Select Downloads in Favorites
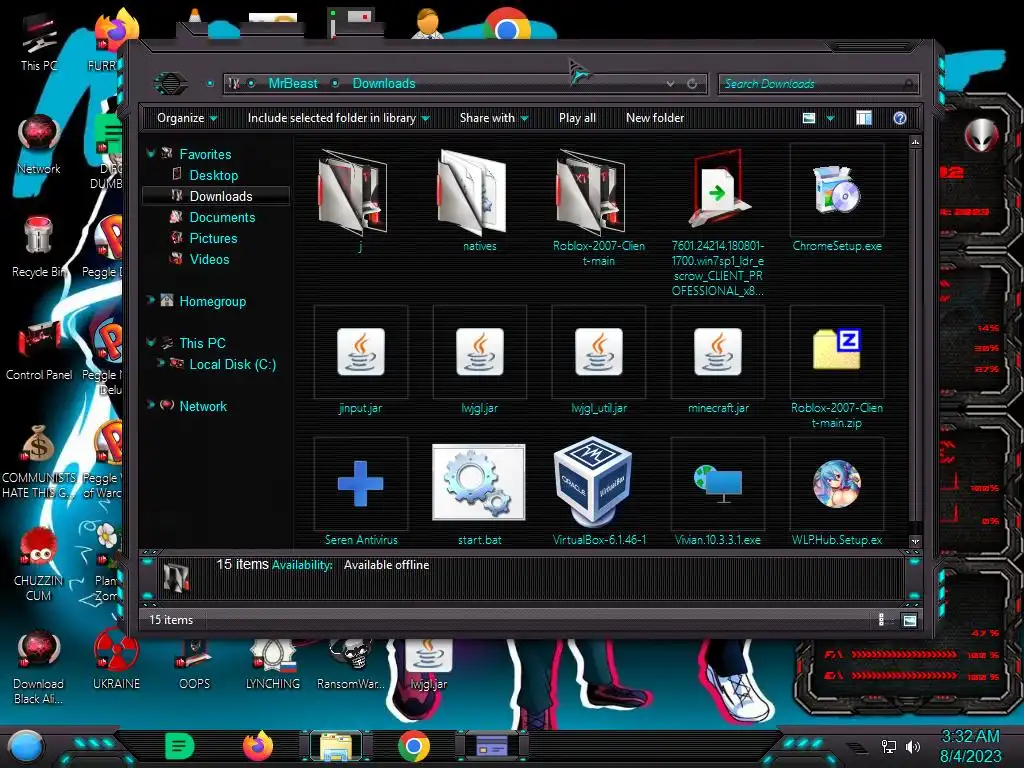This screenshot has height=768, width=1024. [x=221, y=196]
